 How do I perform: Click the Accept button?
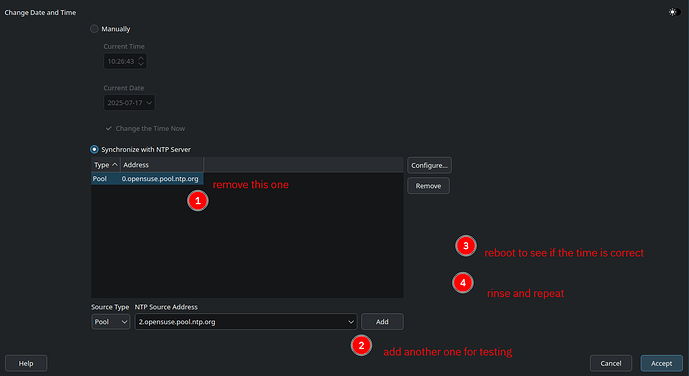tap(661, 363)
